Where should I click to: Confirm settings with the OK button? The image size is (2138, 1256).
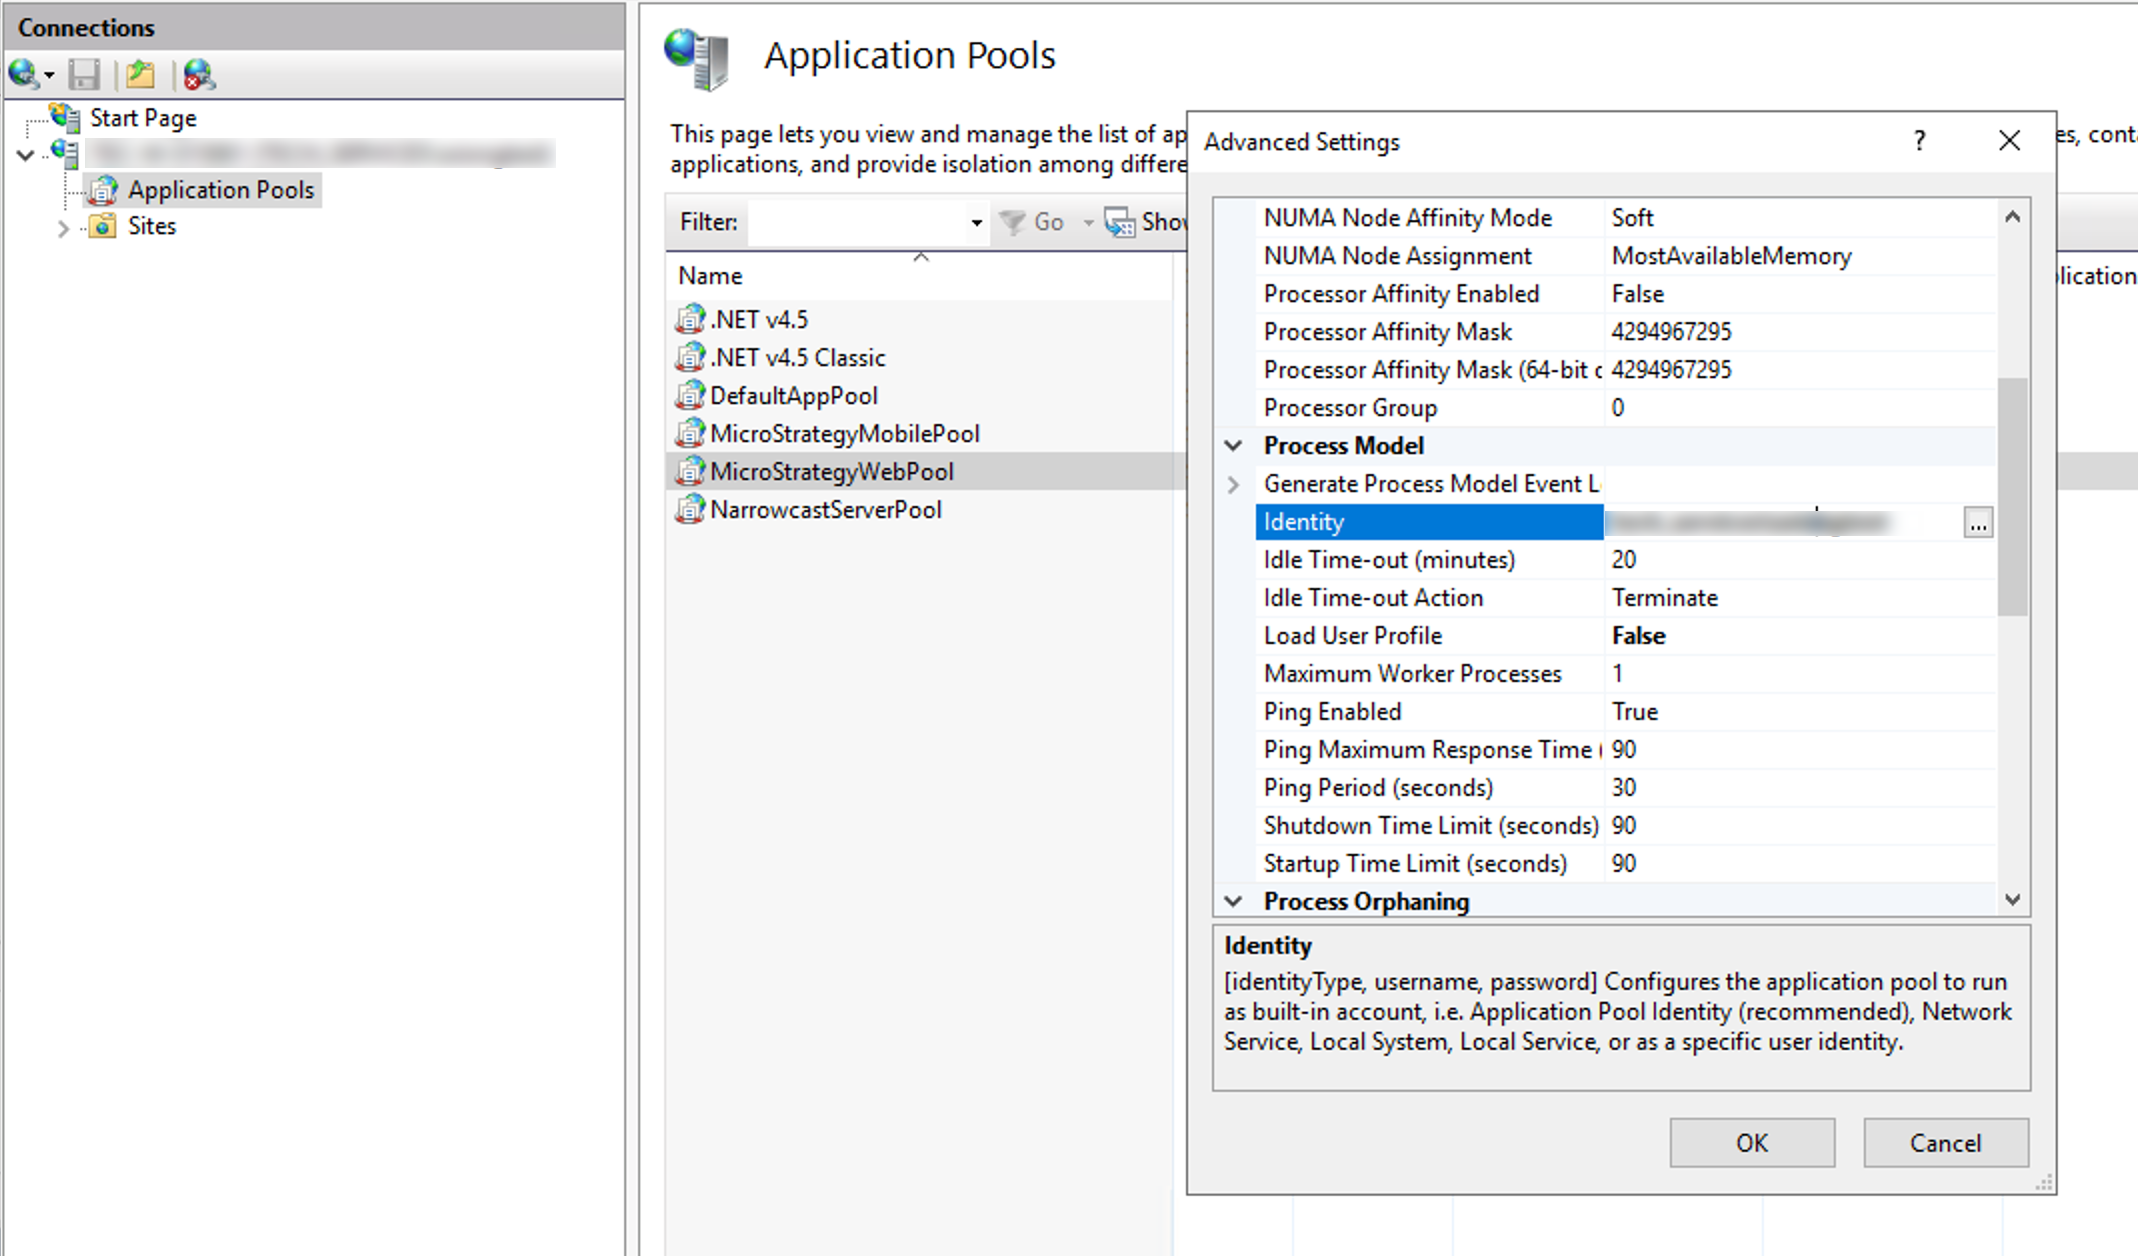tap(1751, 1142)
